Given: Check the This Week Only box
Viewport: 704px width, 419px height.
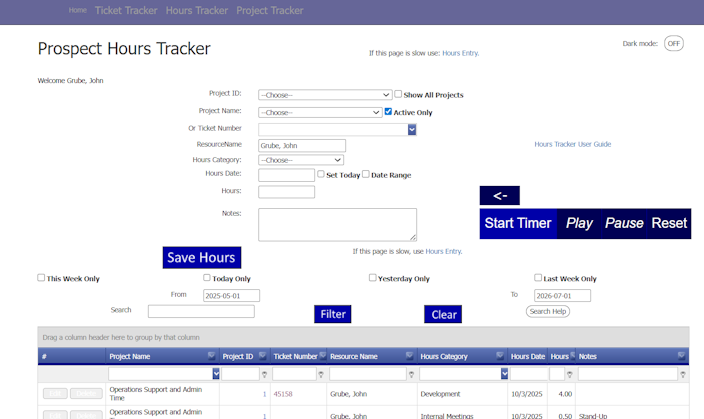Looking at the screenshot, I should pos(41,278).
